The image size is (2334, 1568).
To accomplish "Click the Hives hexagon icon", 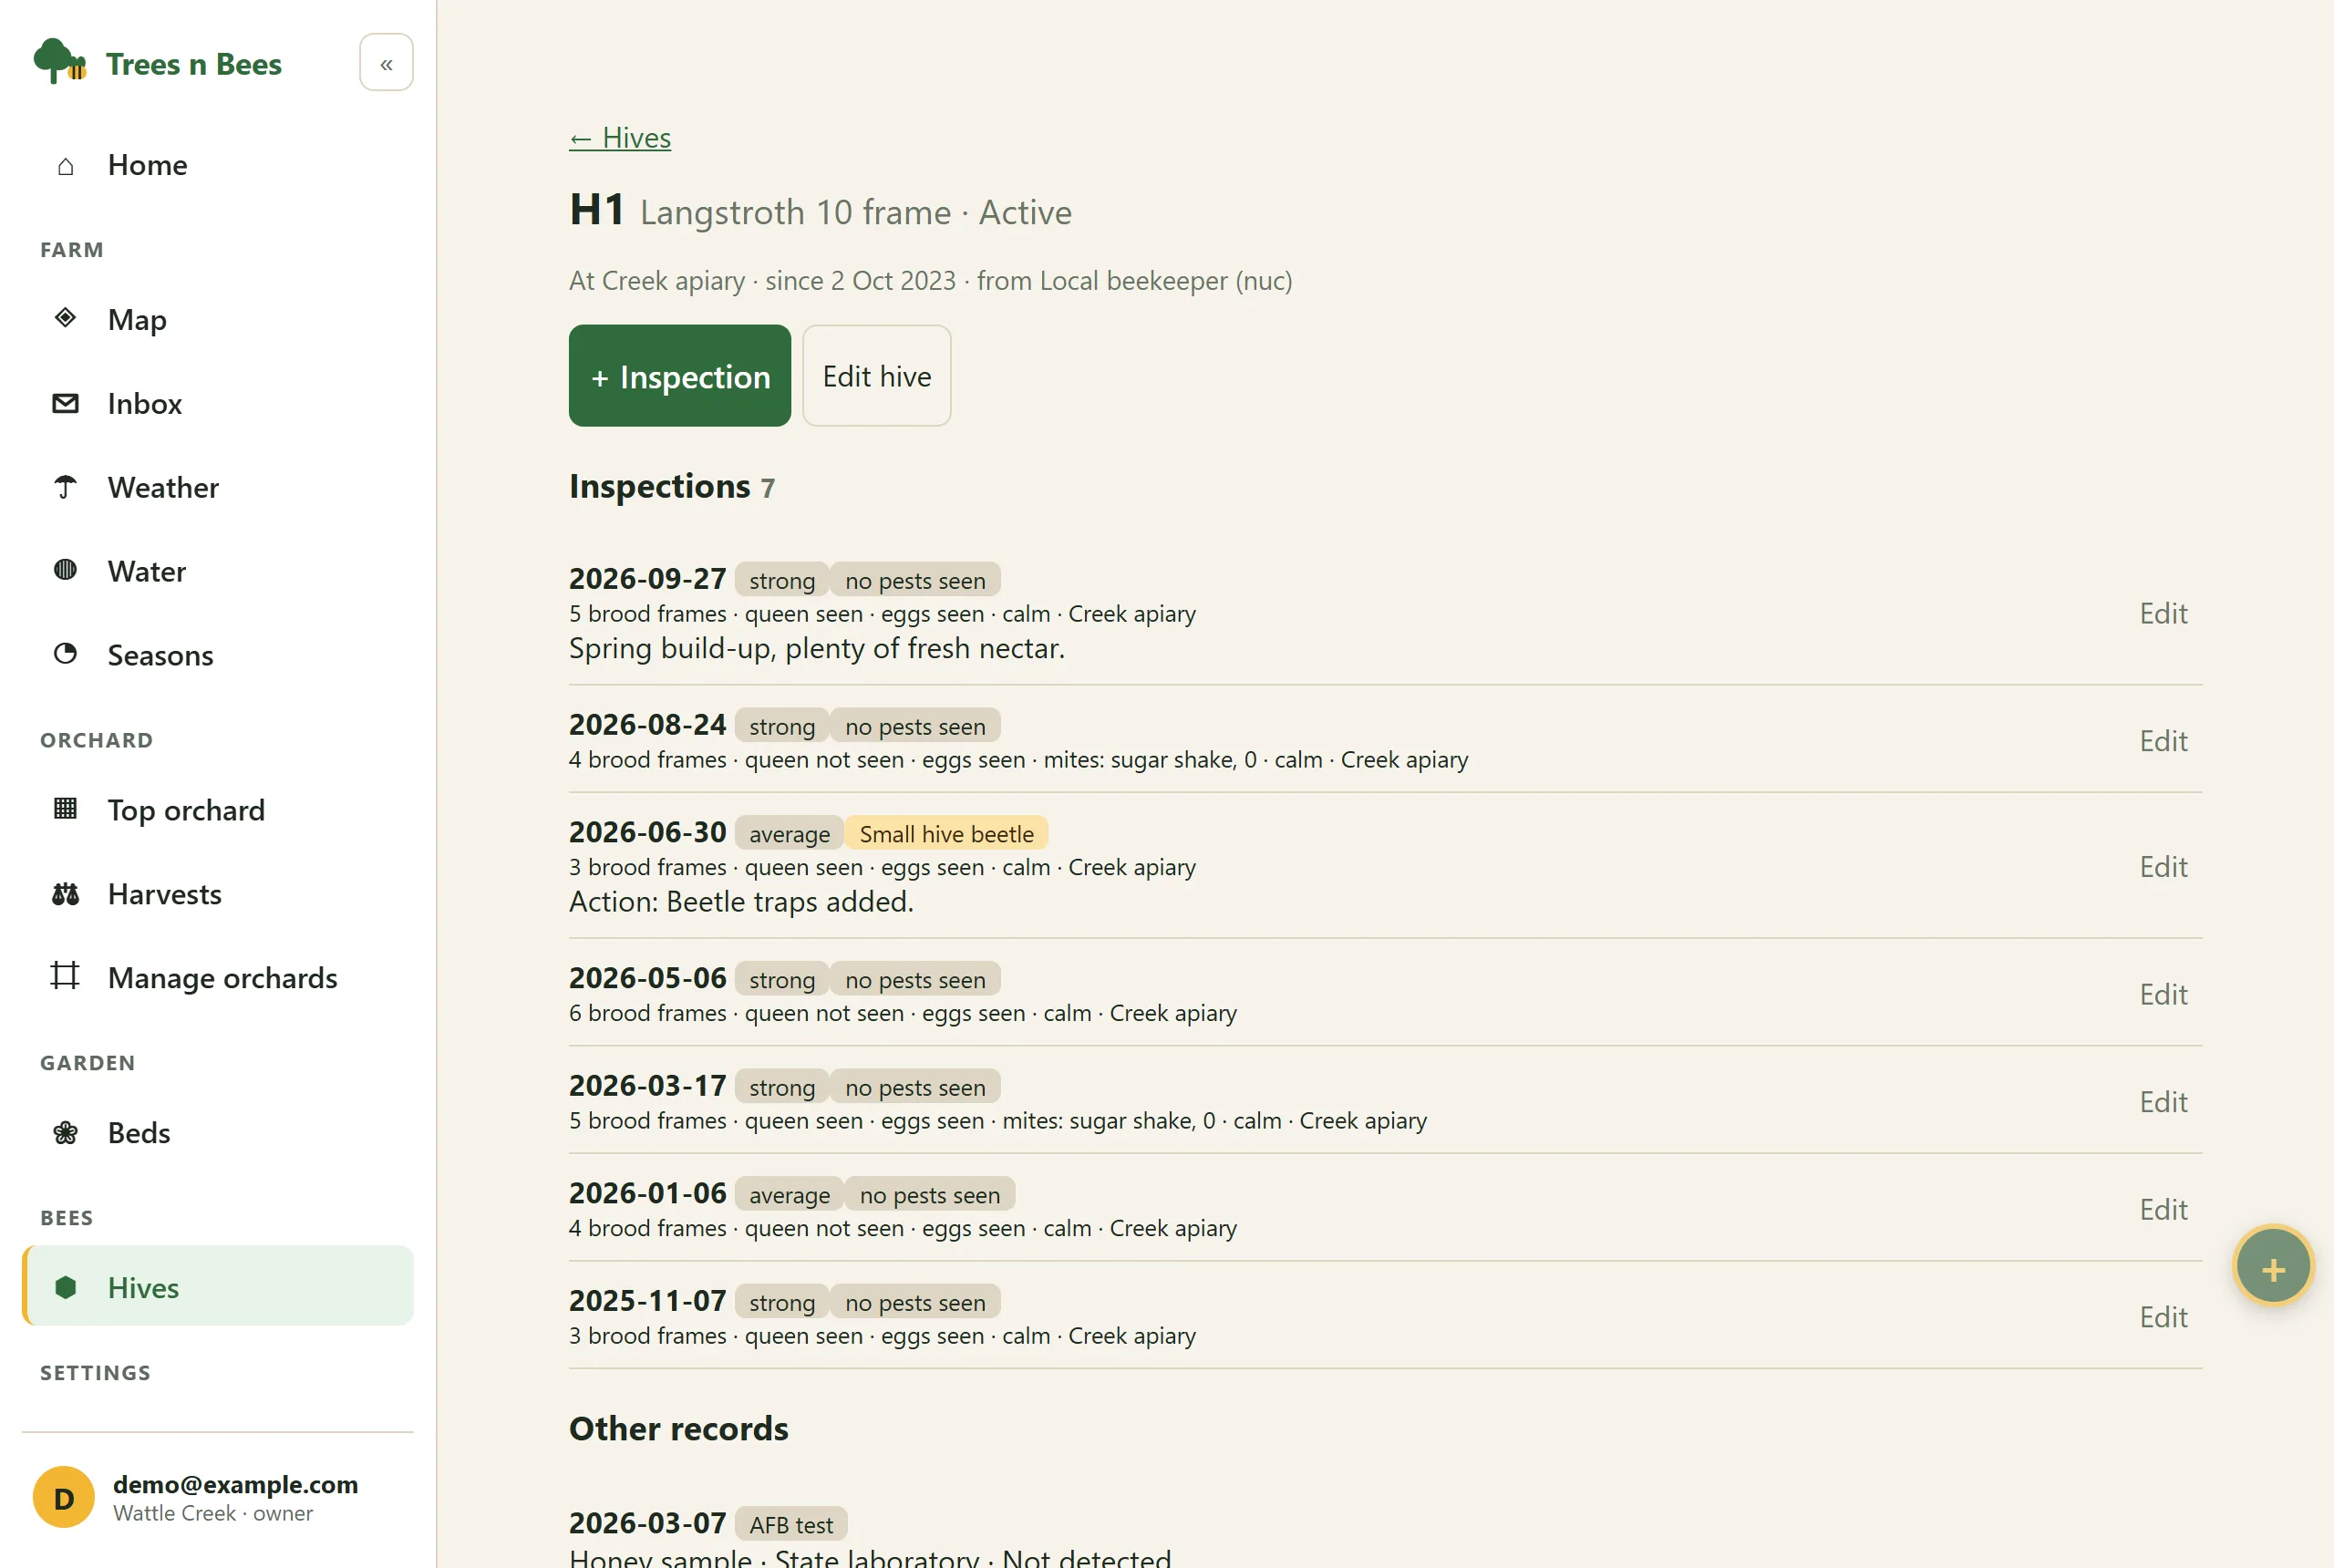I will click(x=66, y=1287).
